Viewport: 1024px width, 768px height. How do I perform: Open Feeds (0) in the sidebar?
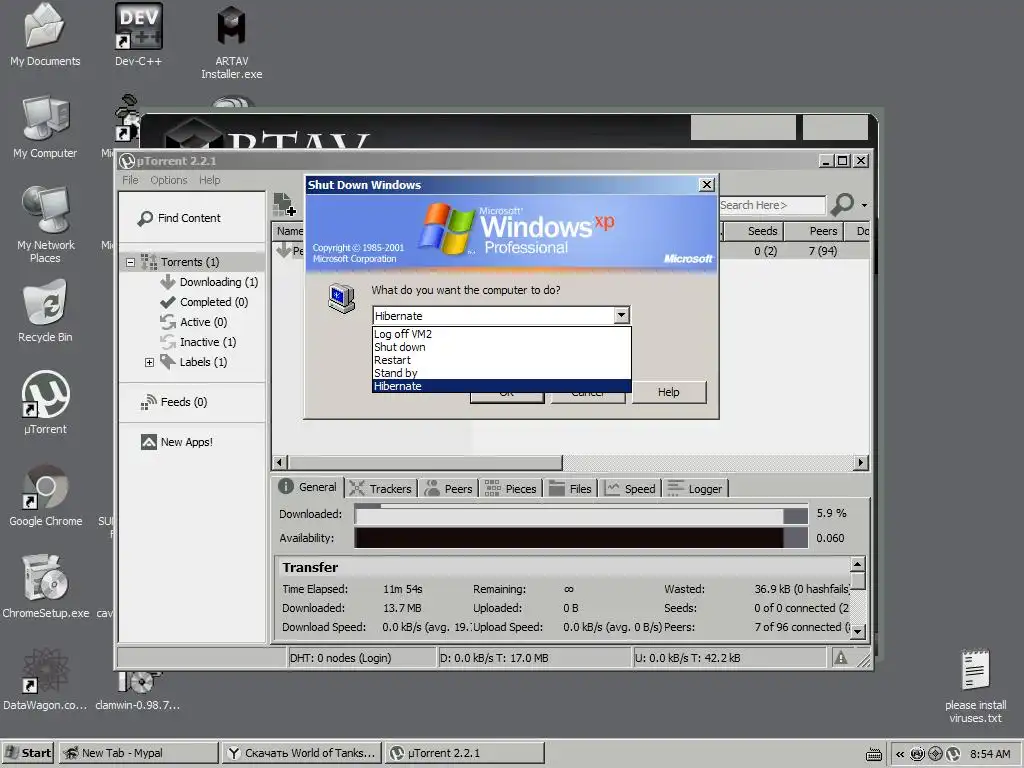coord(174,402)
